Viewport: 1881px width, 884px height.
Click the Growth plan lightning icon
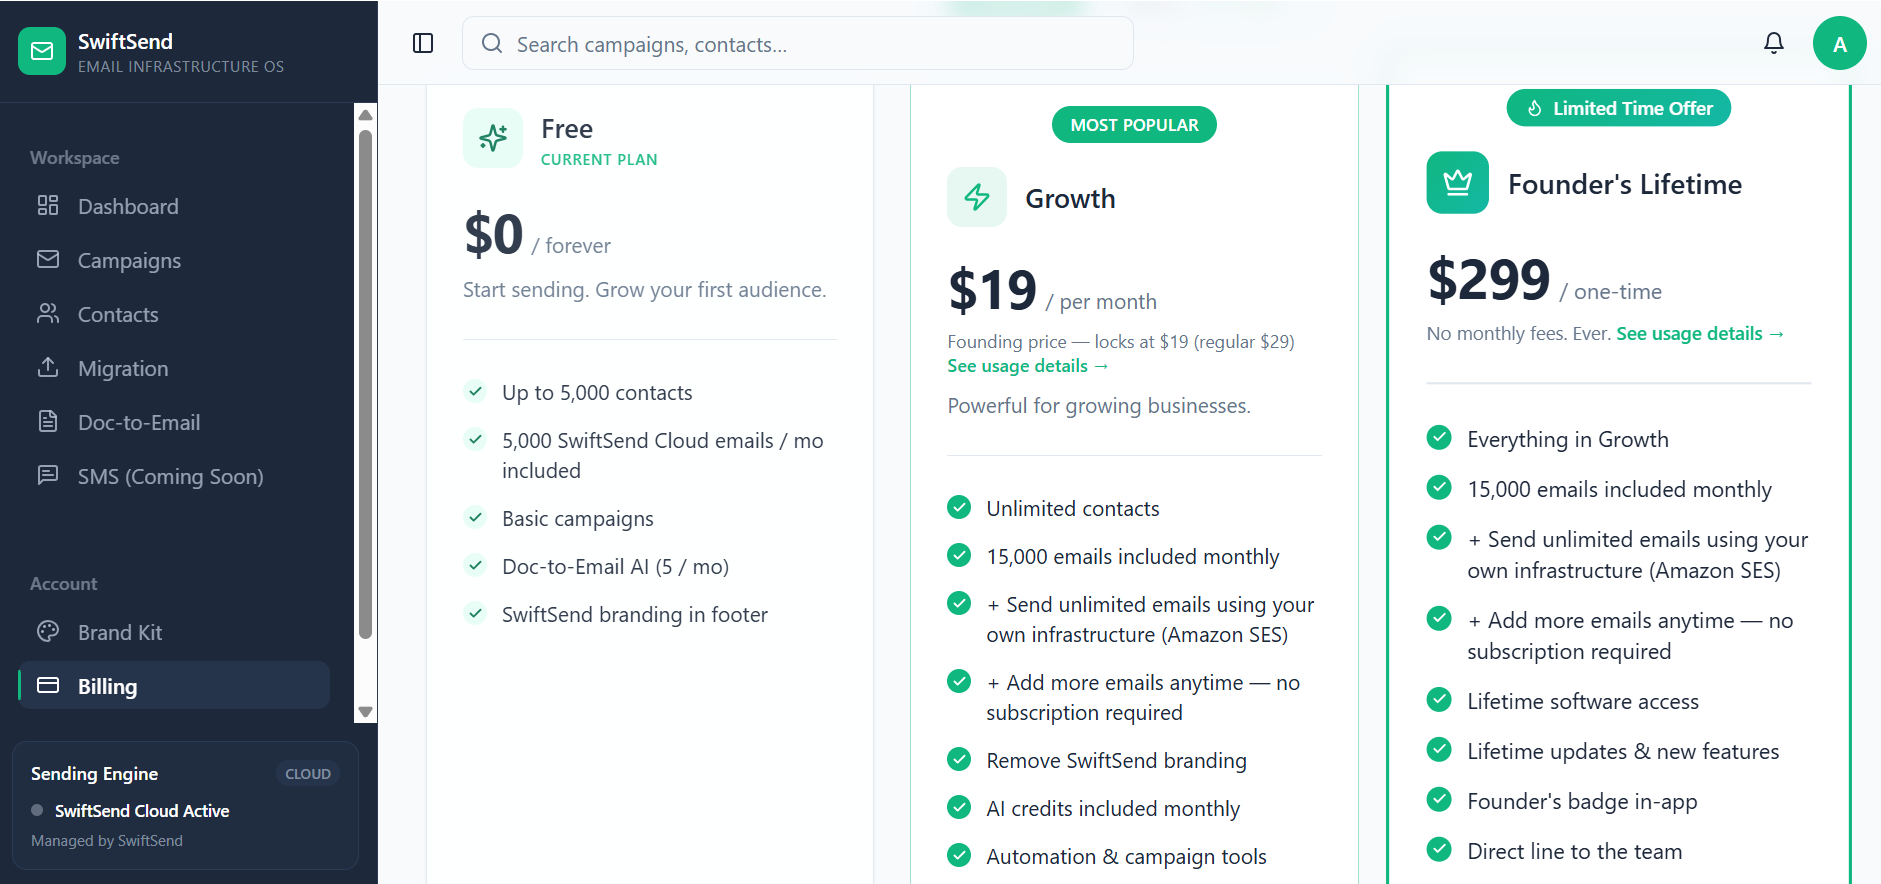pyautogui.click(x=977, y=197)
